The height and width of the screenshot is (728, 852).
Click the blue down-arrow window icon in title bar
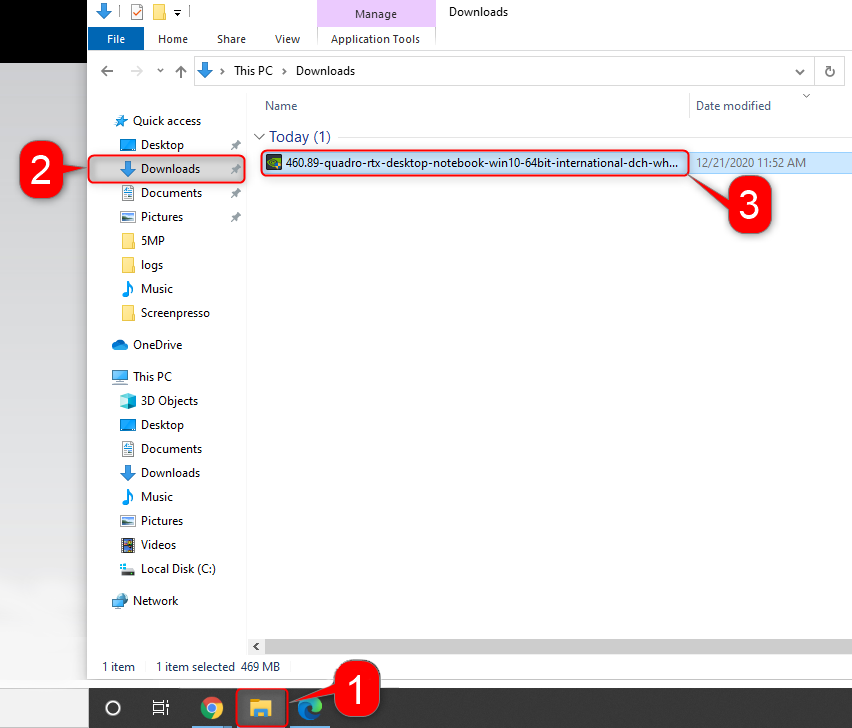click(x=104, y=11)
